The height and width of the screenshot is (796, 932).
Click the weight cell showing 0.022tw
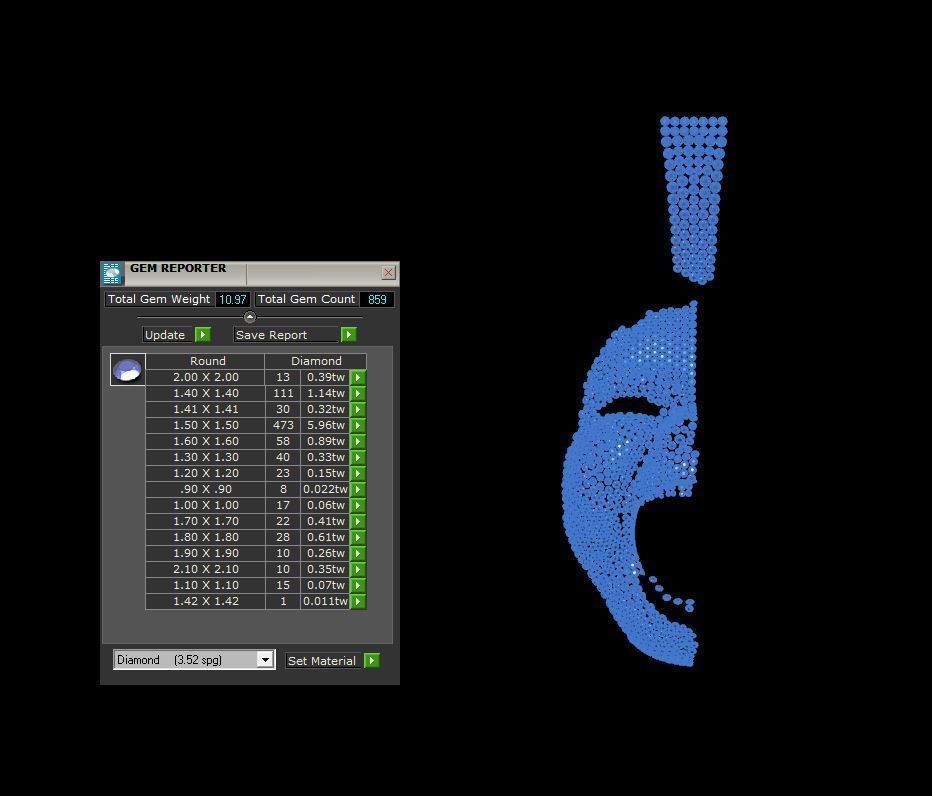(x=325, y=489)
